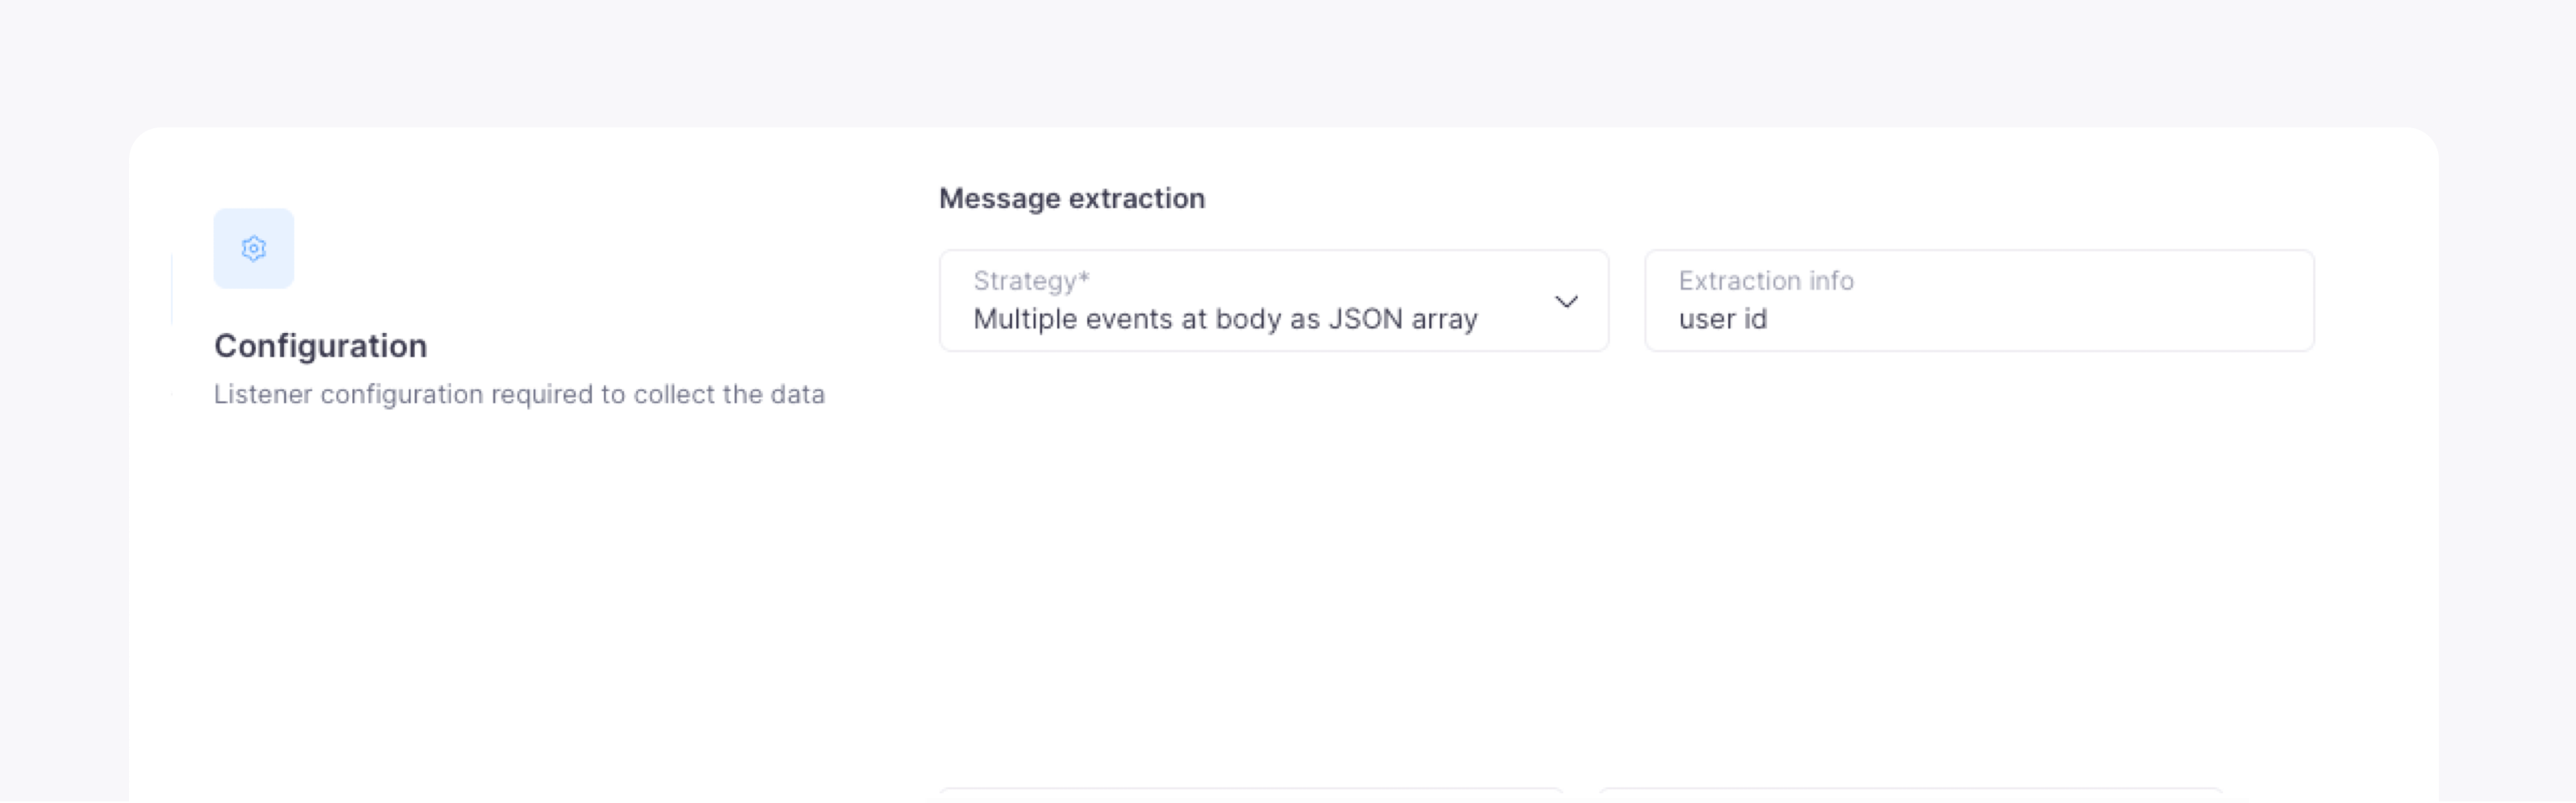Click the gray page background above the card
Image resolution: width=2576 pixels, height=803 pixels.
click(x=1288, y=60)
